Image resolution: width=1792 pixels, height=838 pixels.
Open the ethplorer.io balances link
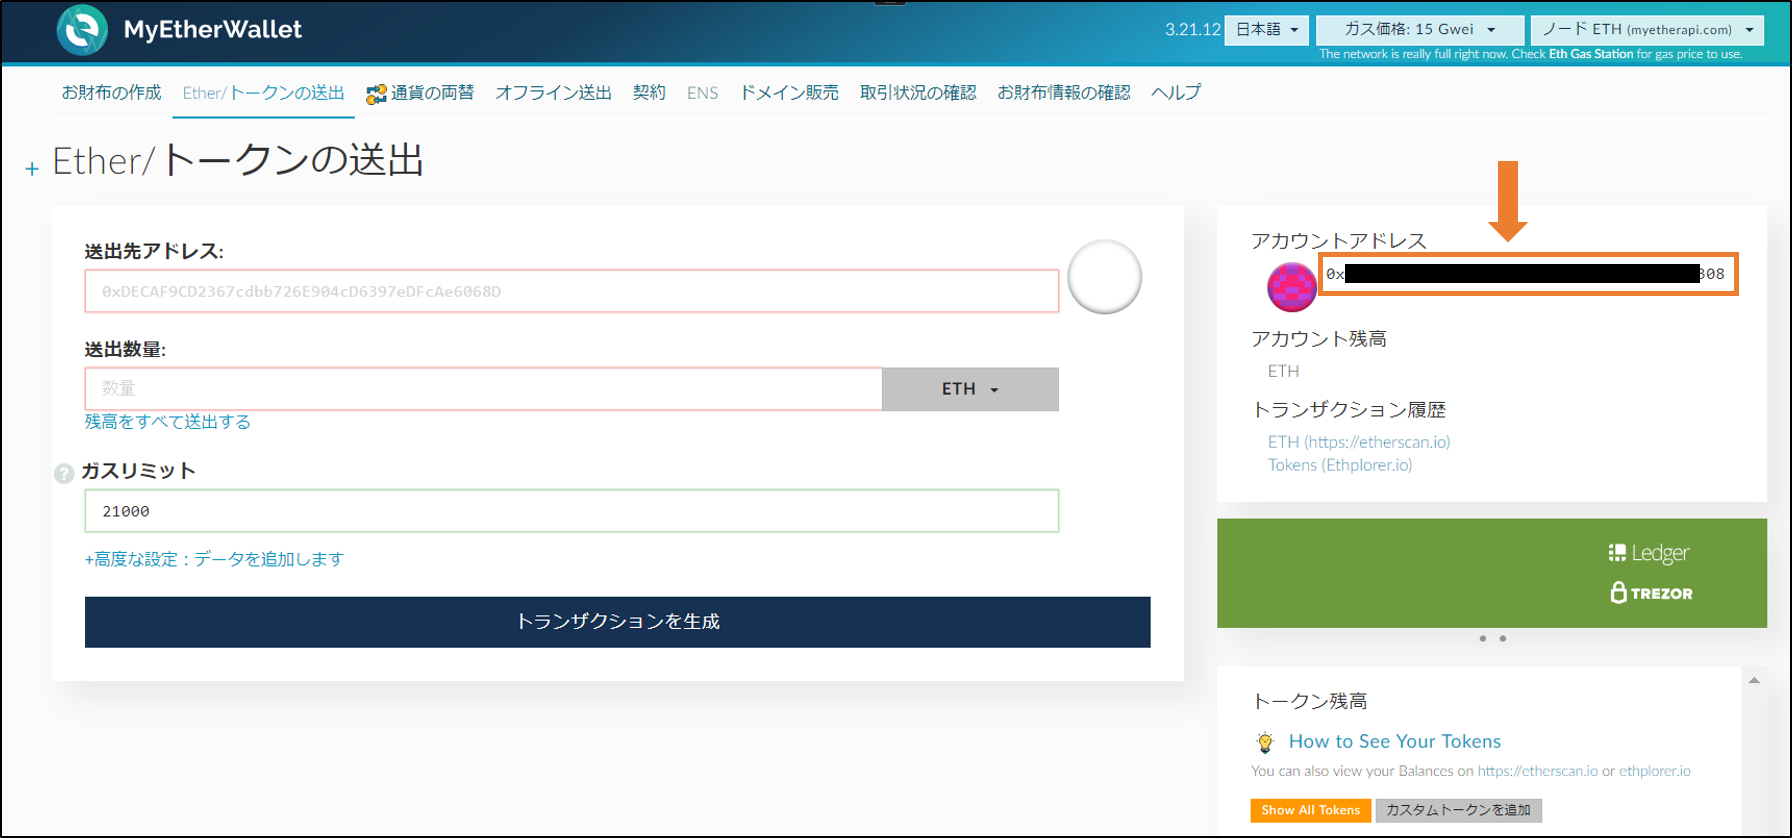[1655, 771]
